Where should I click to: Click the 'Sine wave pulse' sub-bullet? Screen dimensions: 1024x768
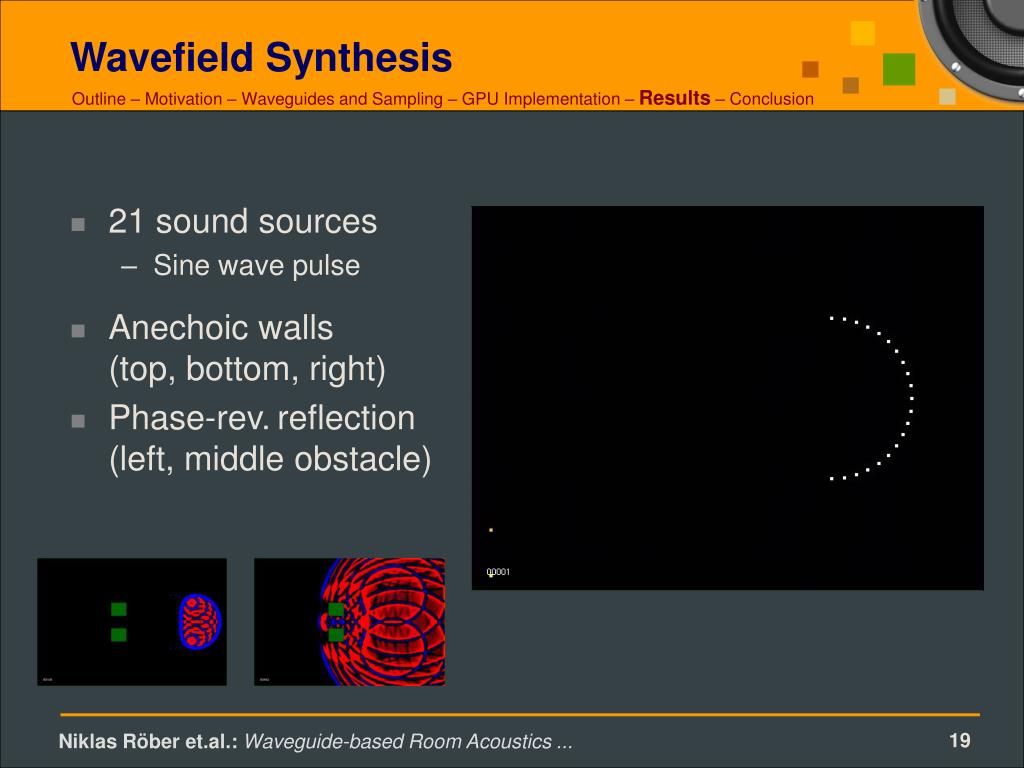coord(257,266)
